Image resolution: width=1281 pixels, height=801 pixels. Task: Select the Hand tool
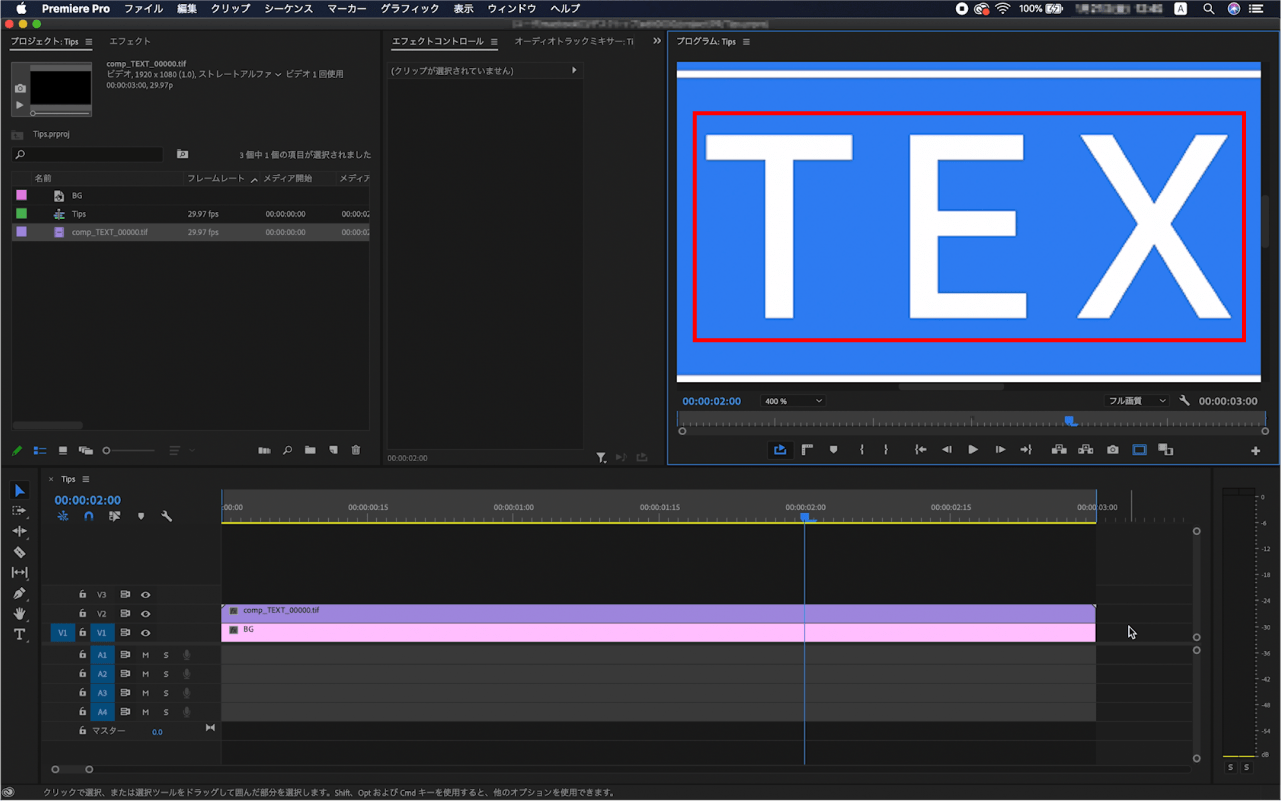19,614
